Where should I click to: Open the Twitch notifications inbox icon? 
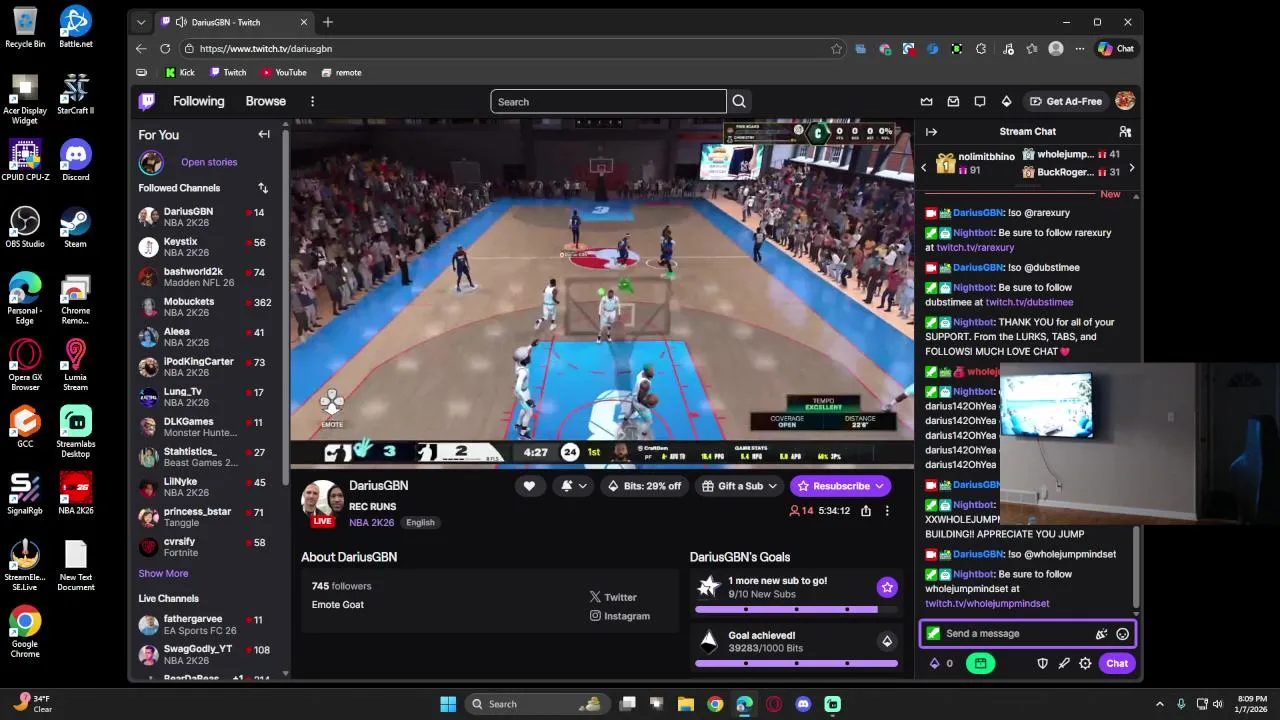click(x=953, y=101)
